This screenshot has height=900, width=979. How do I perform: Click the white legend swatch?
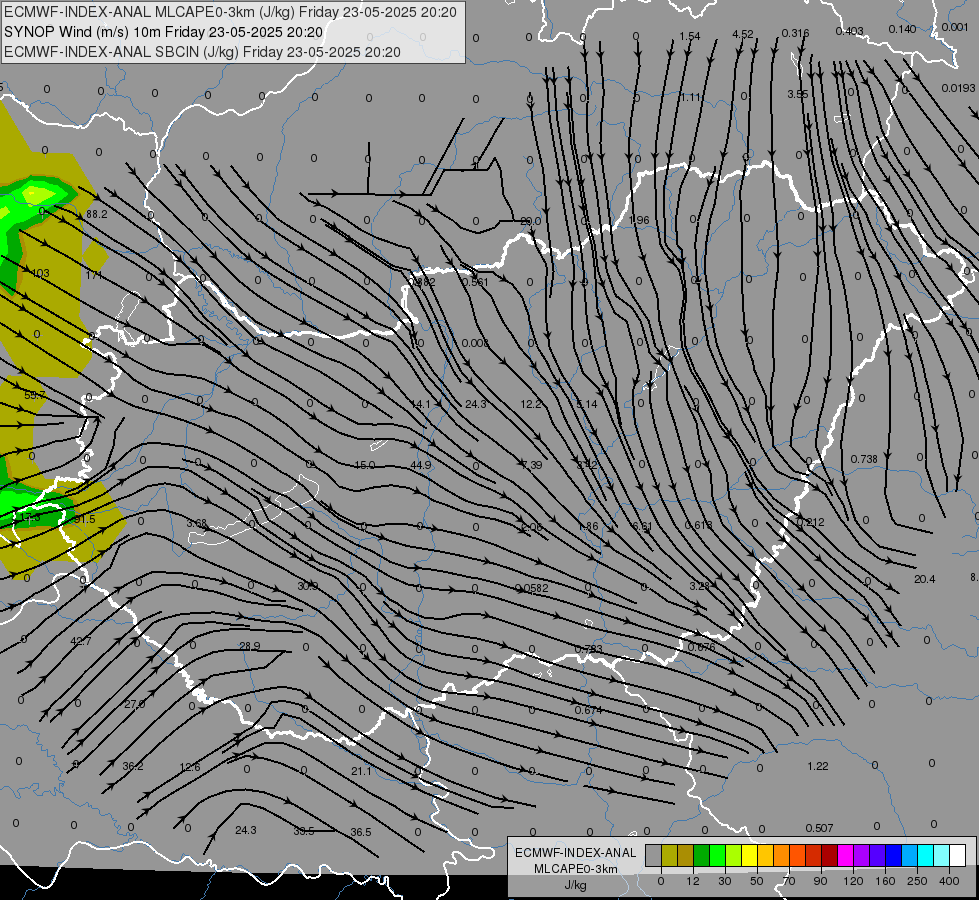(x=958, y=855)
